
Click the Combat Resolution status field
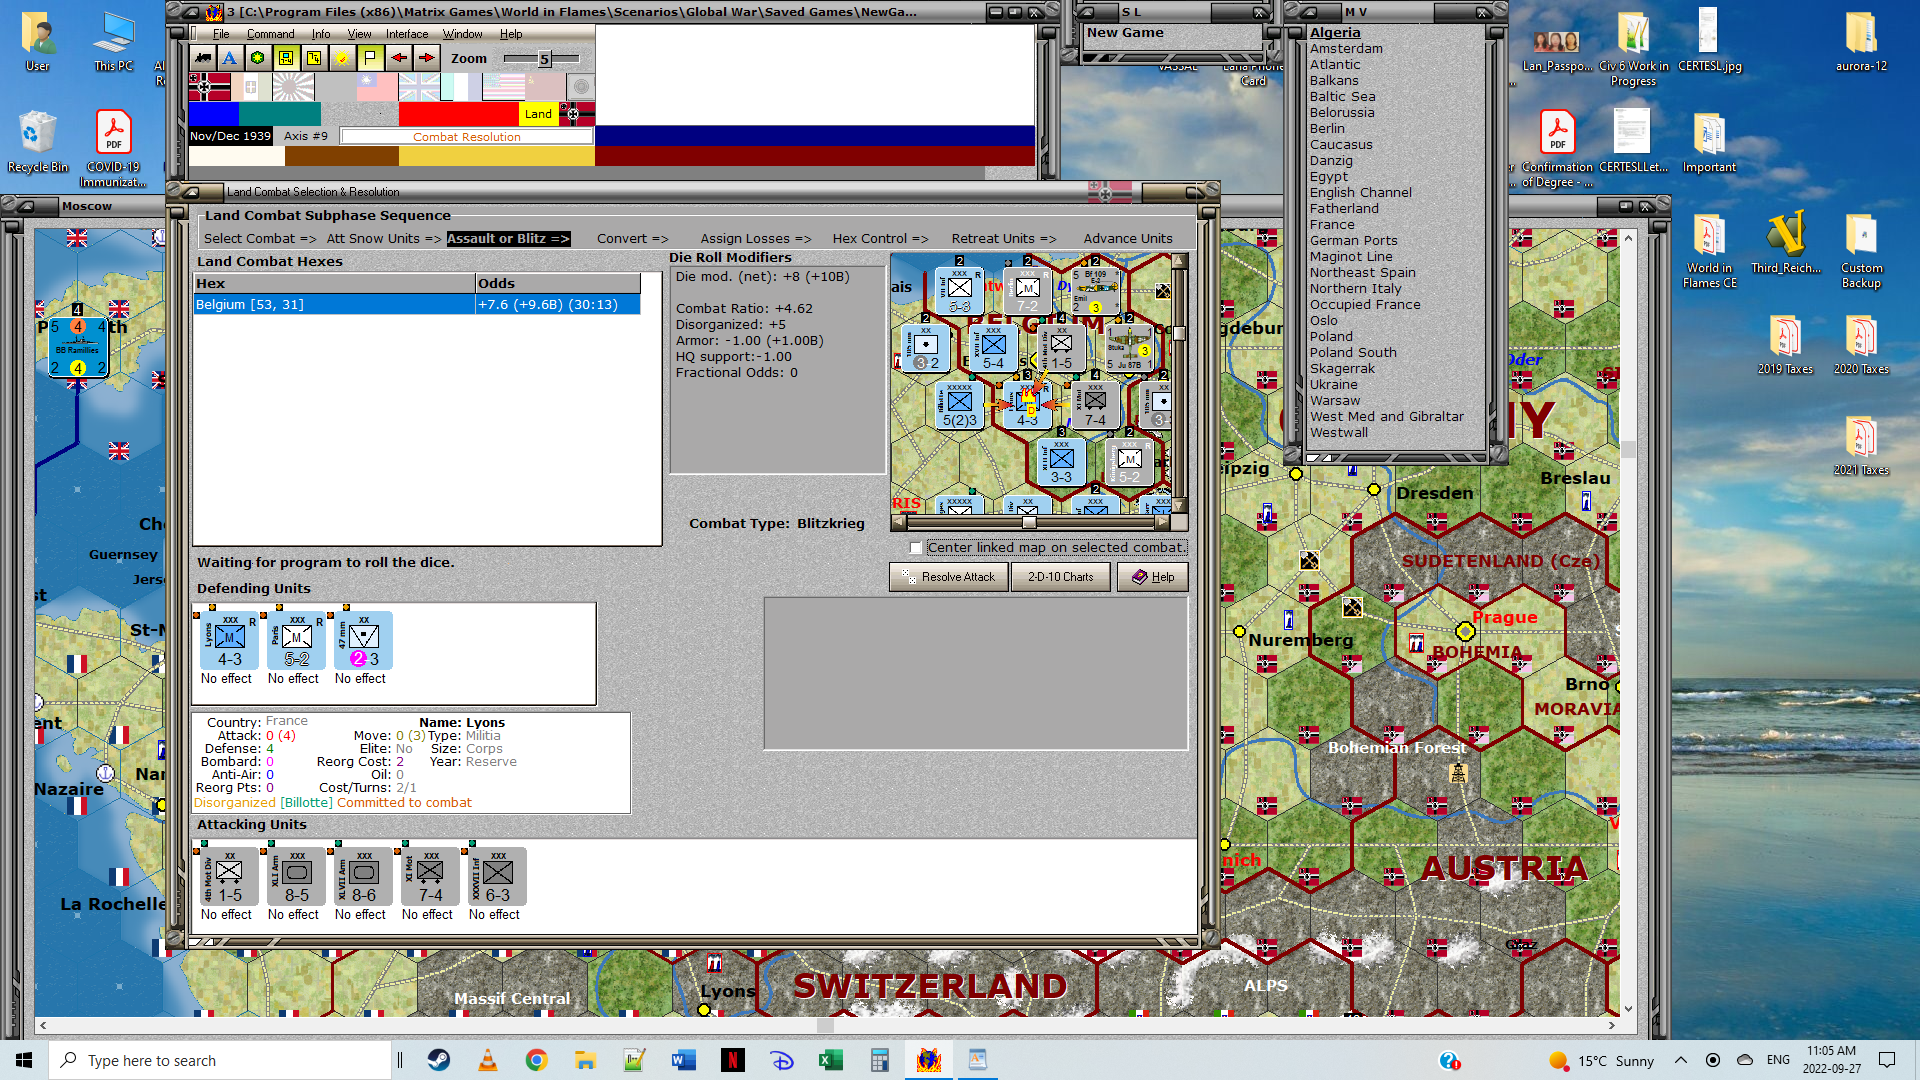point(467,137)
